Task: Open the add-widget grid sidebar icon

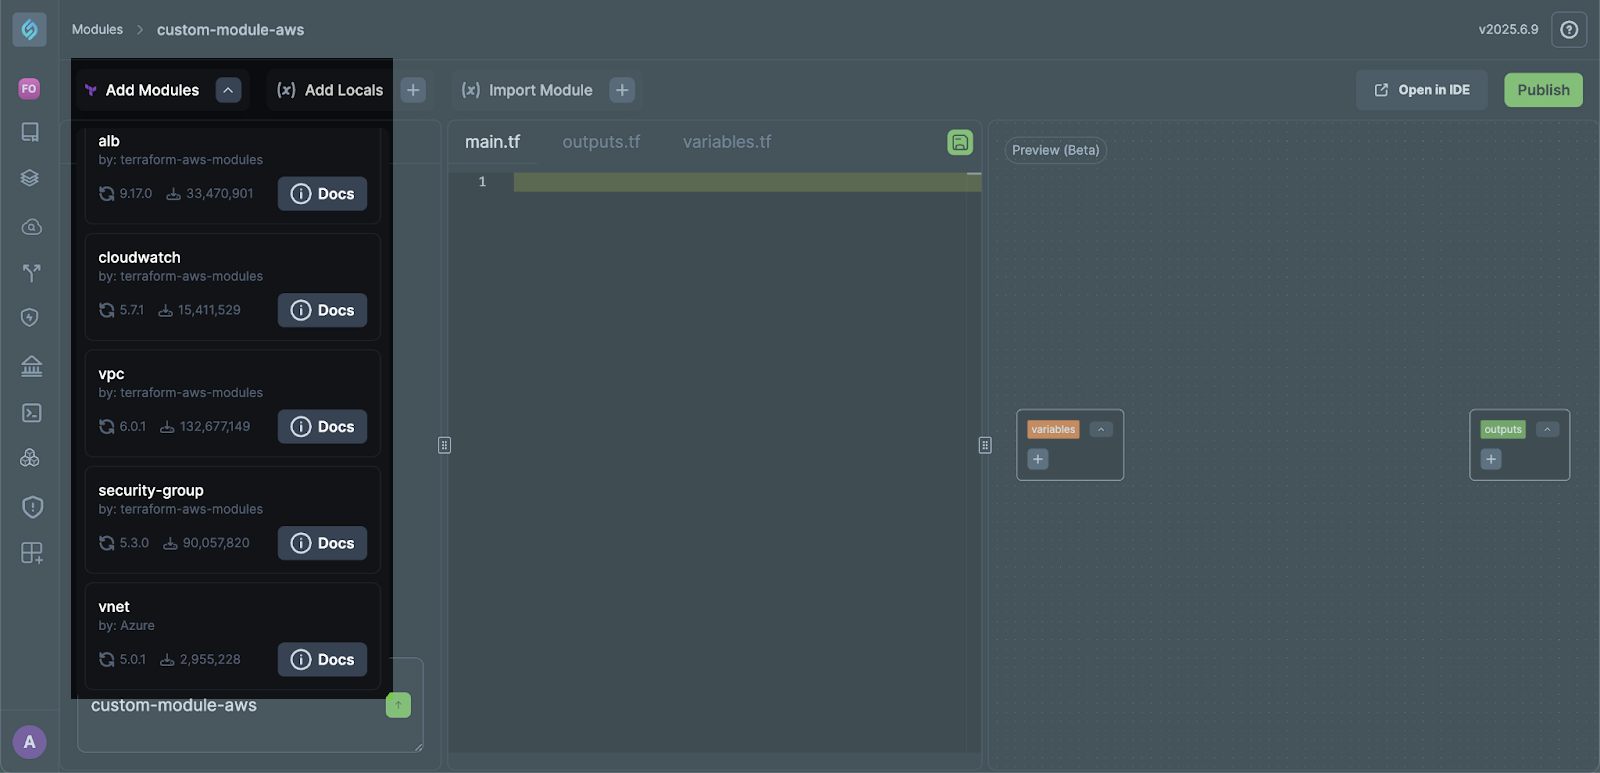Action: pyautogui.click(x=32, y=553)
